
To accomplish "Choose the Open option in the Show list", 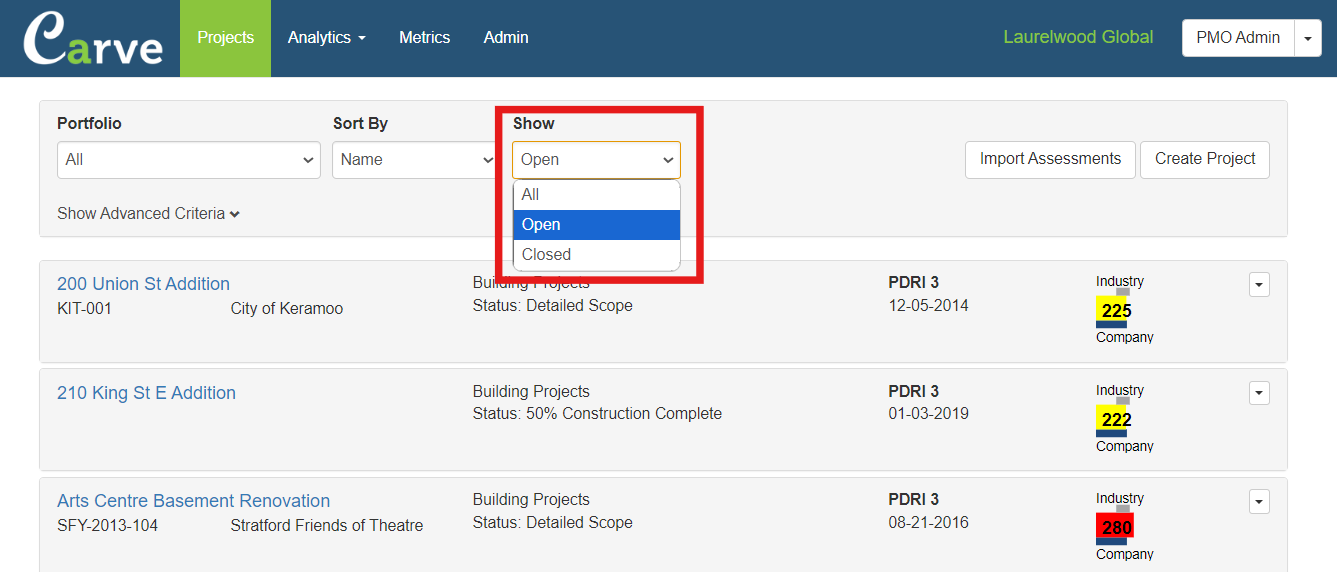I will click(x=596, y=225).
